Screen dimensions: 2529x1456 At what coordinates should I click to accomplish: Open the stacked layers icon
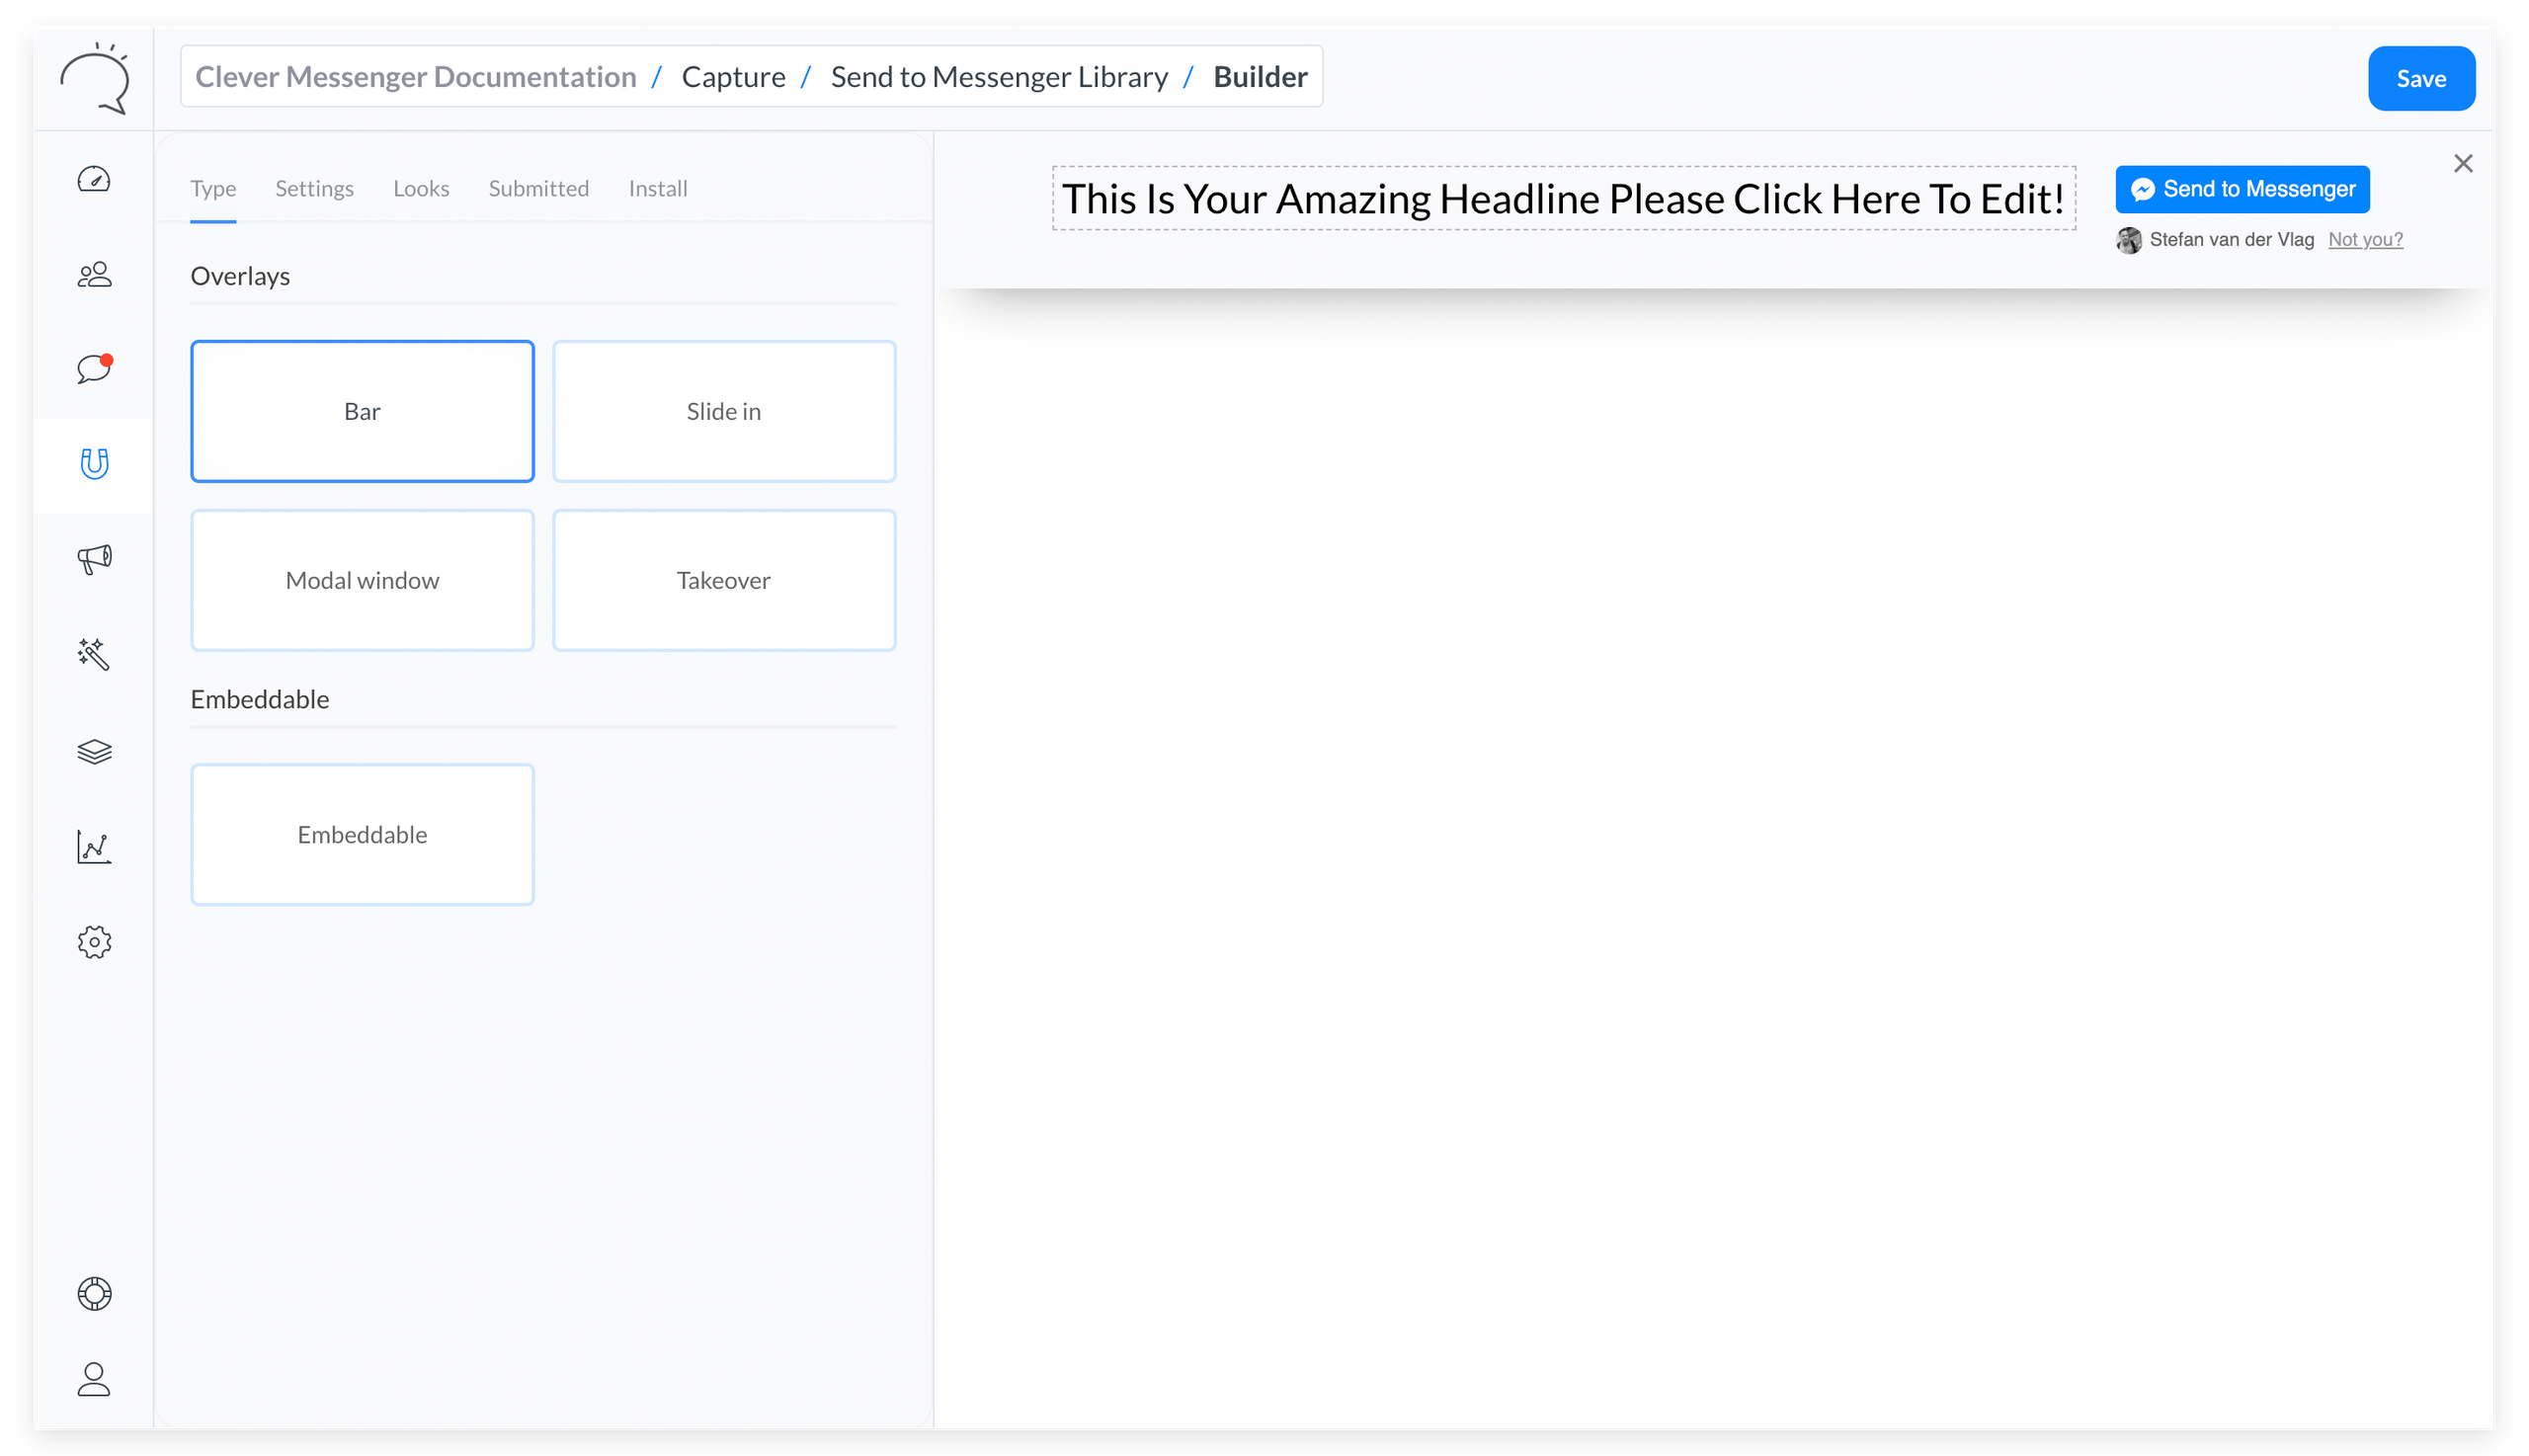tap(94, 751)
